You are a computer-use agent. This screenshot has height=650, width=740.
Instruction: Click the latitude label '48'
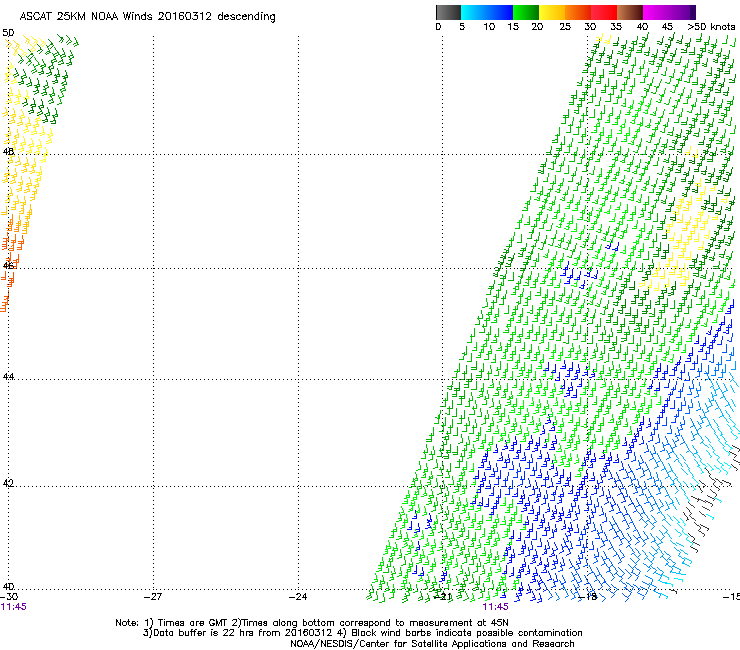8,152
